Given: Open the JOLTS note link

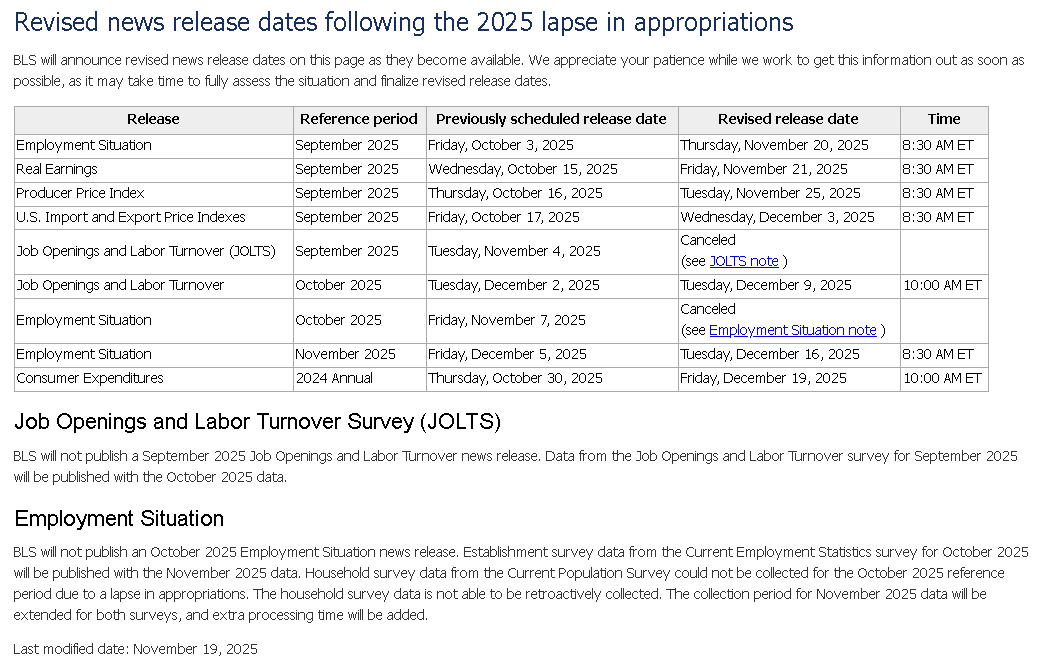Looking at the screenshot, I should tap(743, 261).
